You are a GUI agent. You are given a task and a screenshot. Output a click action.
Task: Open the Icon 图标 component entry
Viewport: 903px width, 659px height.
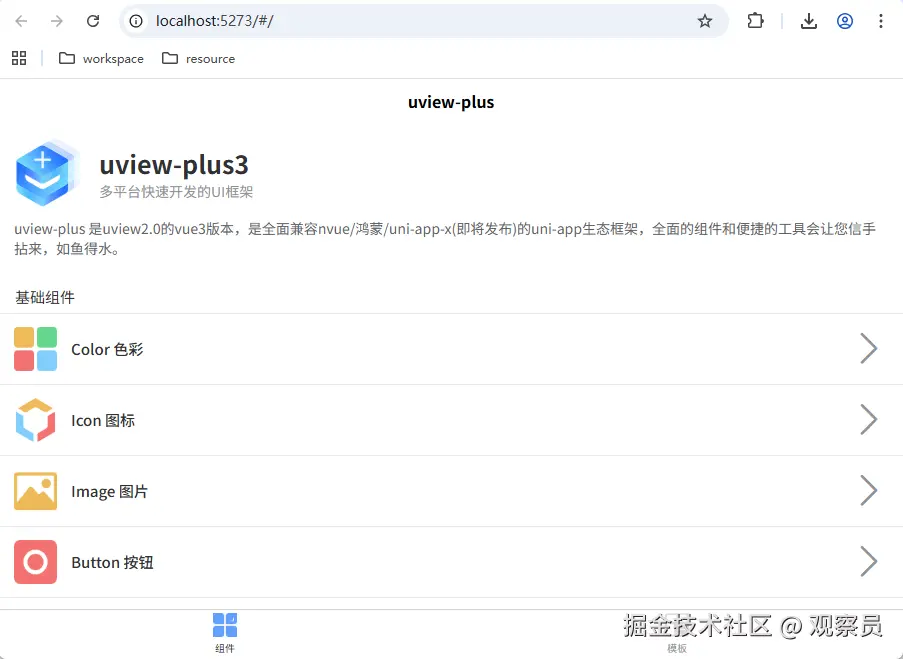pos(452,420)
